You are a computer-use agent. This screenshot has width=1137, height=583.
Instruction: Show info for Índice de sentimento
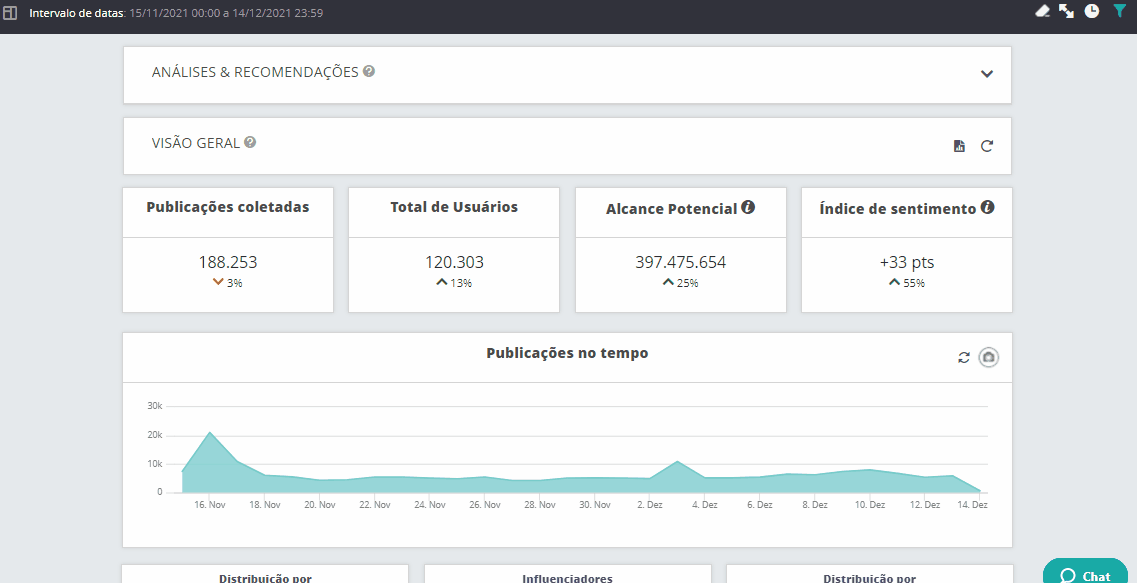987,208
